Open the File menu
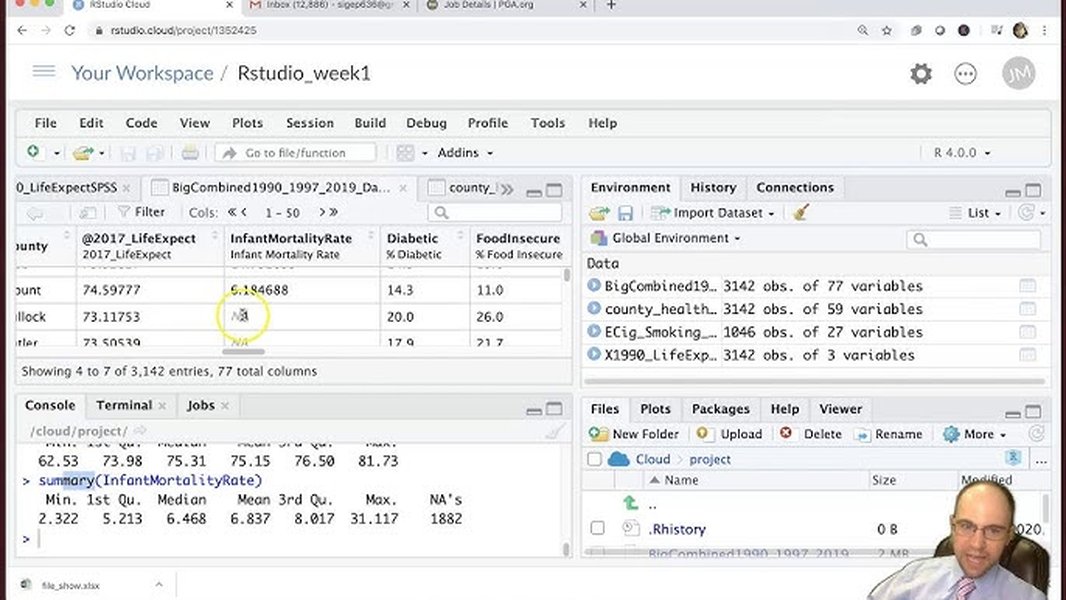Image resolution: width=1066 pixels, height=600 pixels. [46, 123]
